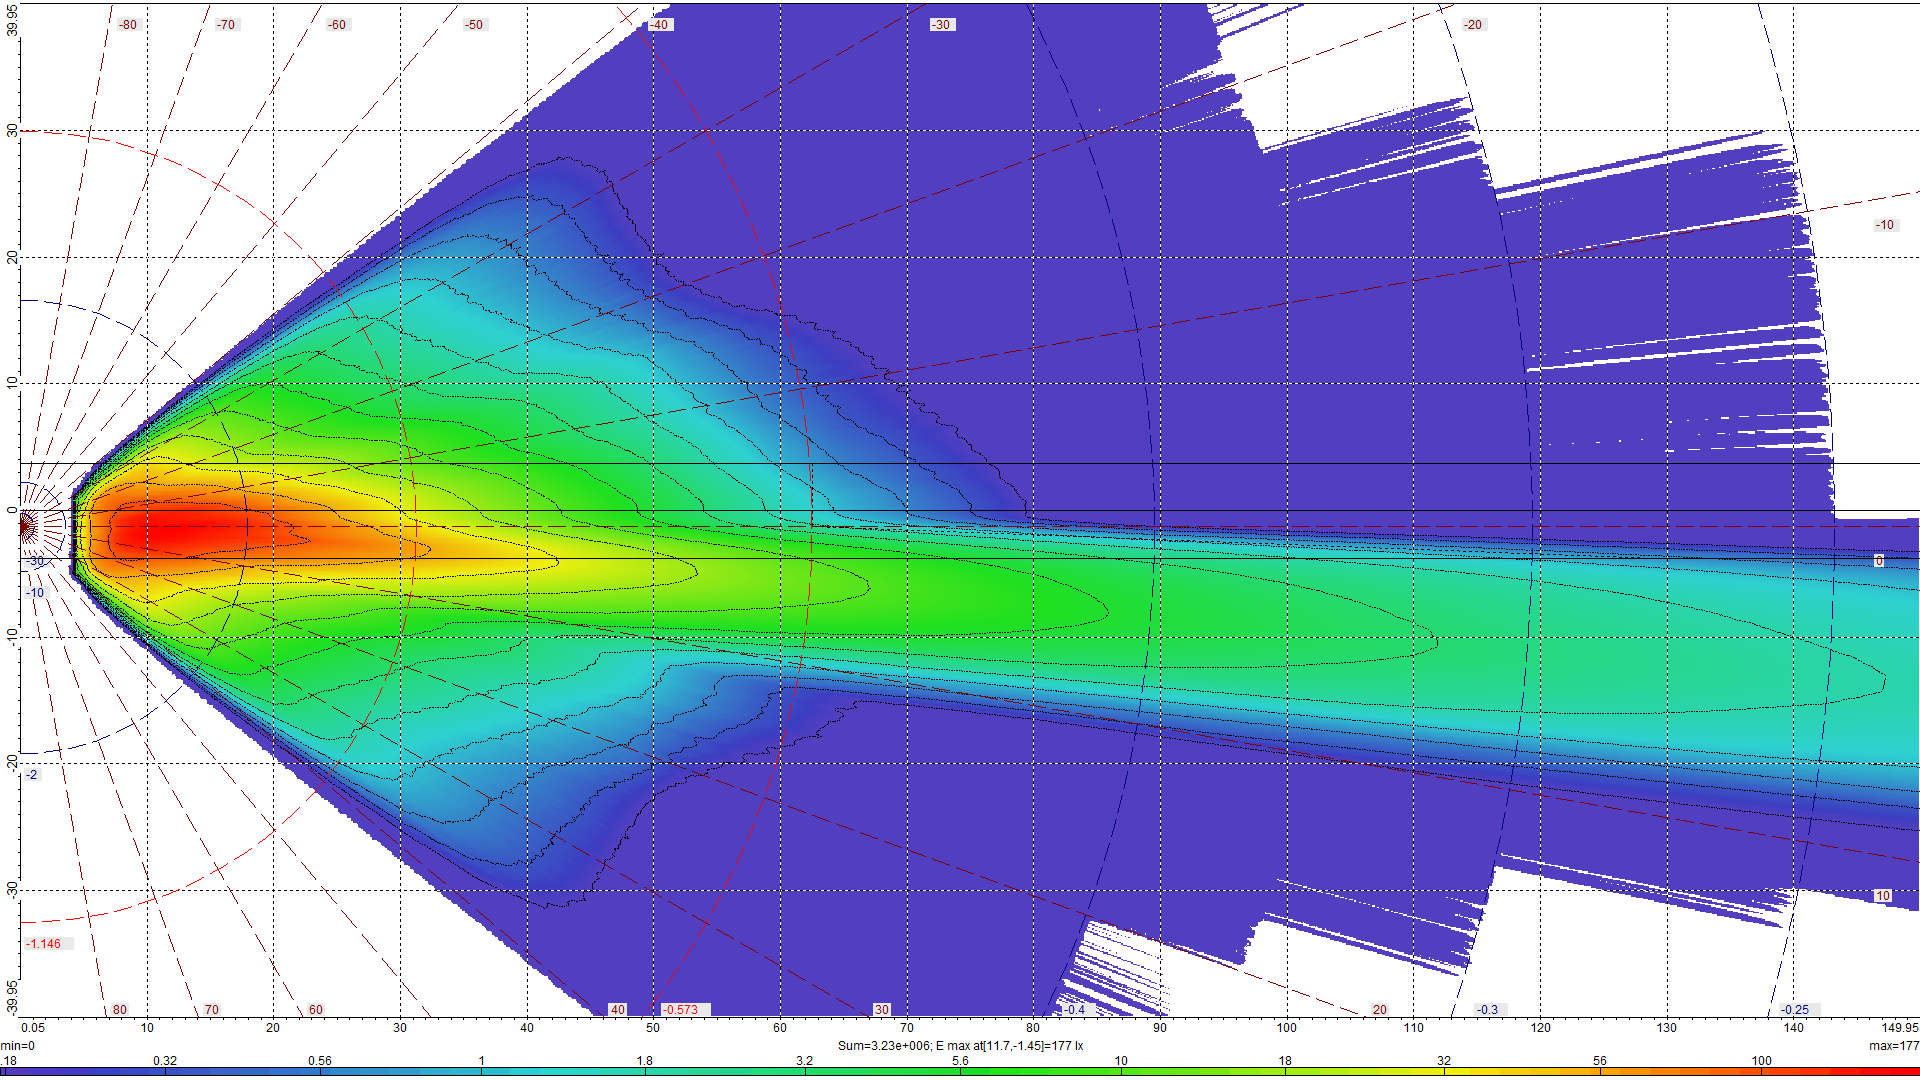Click the -80 angle label top left
The image size is (1920, 1080).
128,25
